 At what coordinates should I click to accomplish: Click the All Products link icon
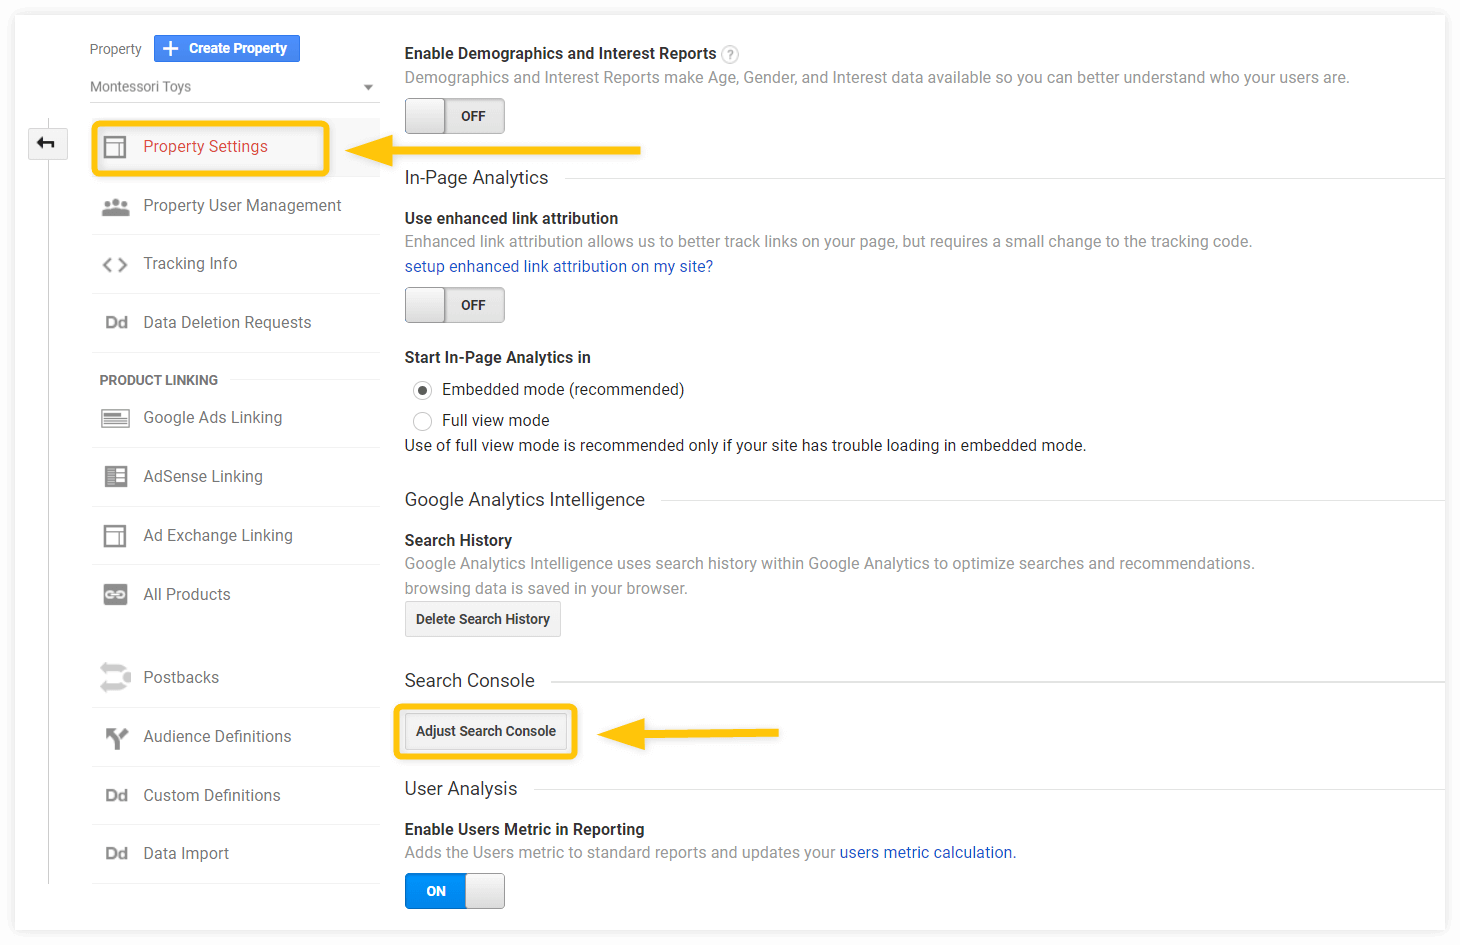point(116,595)
